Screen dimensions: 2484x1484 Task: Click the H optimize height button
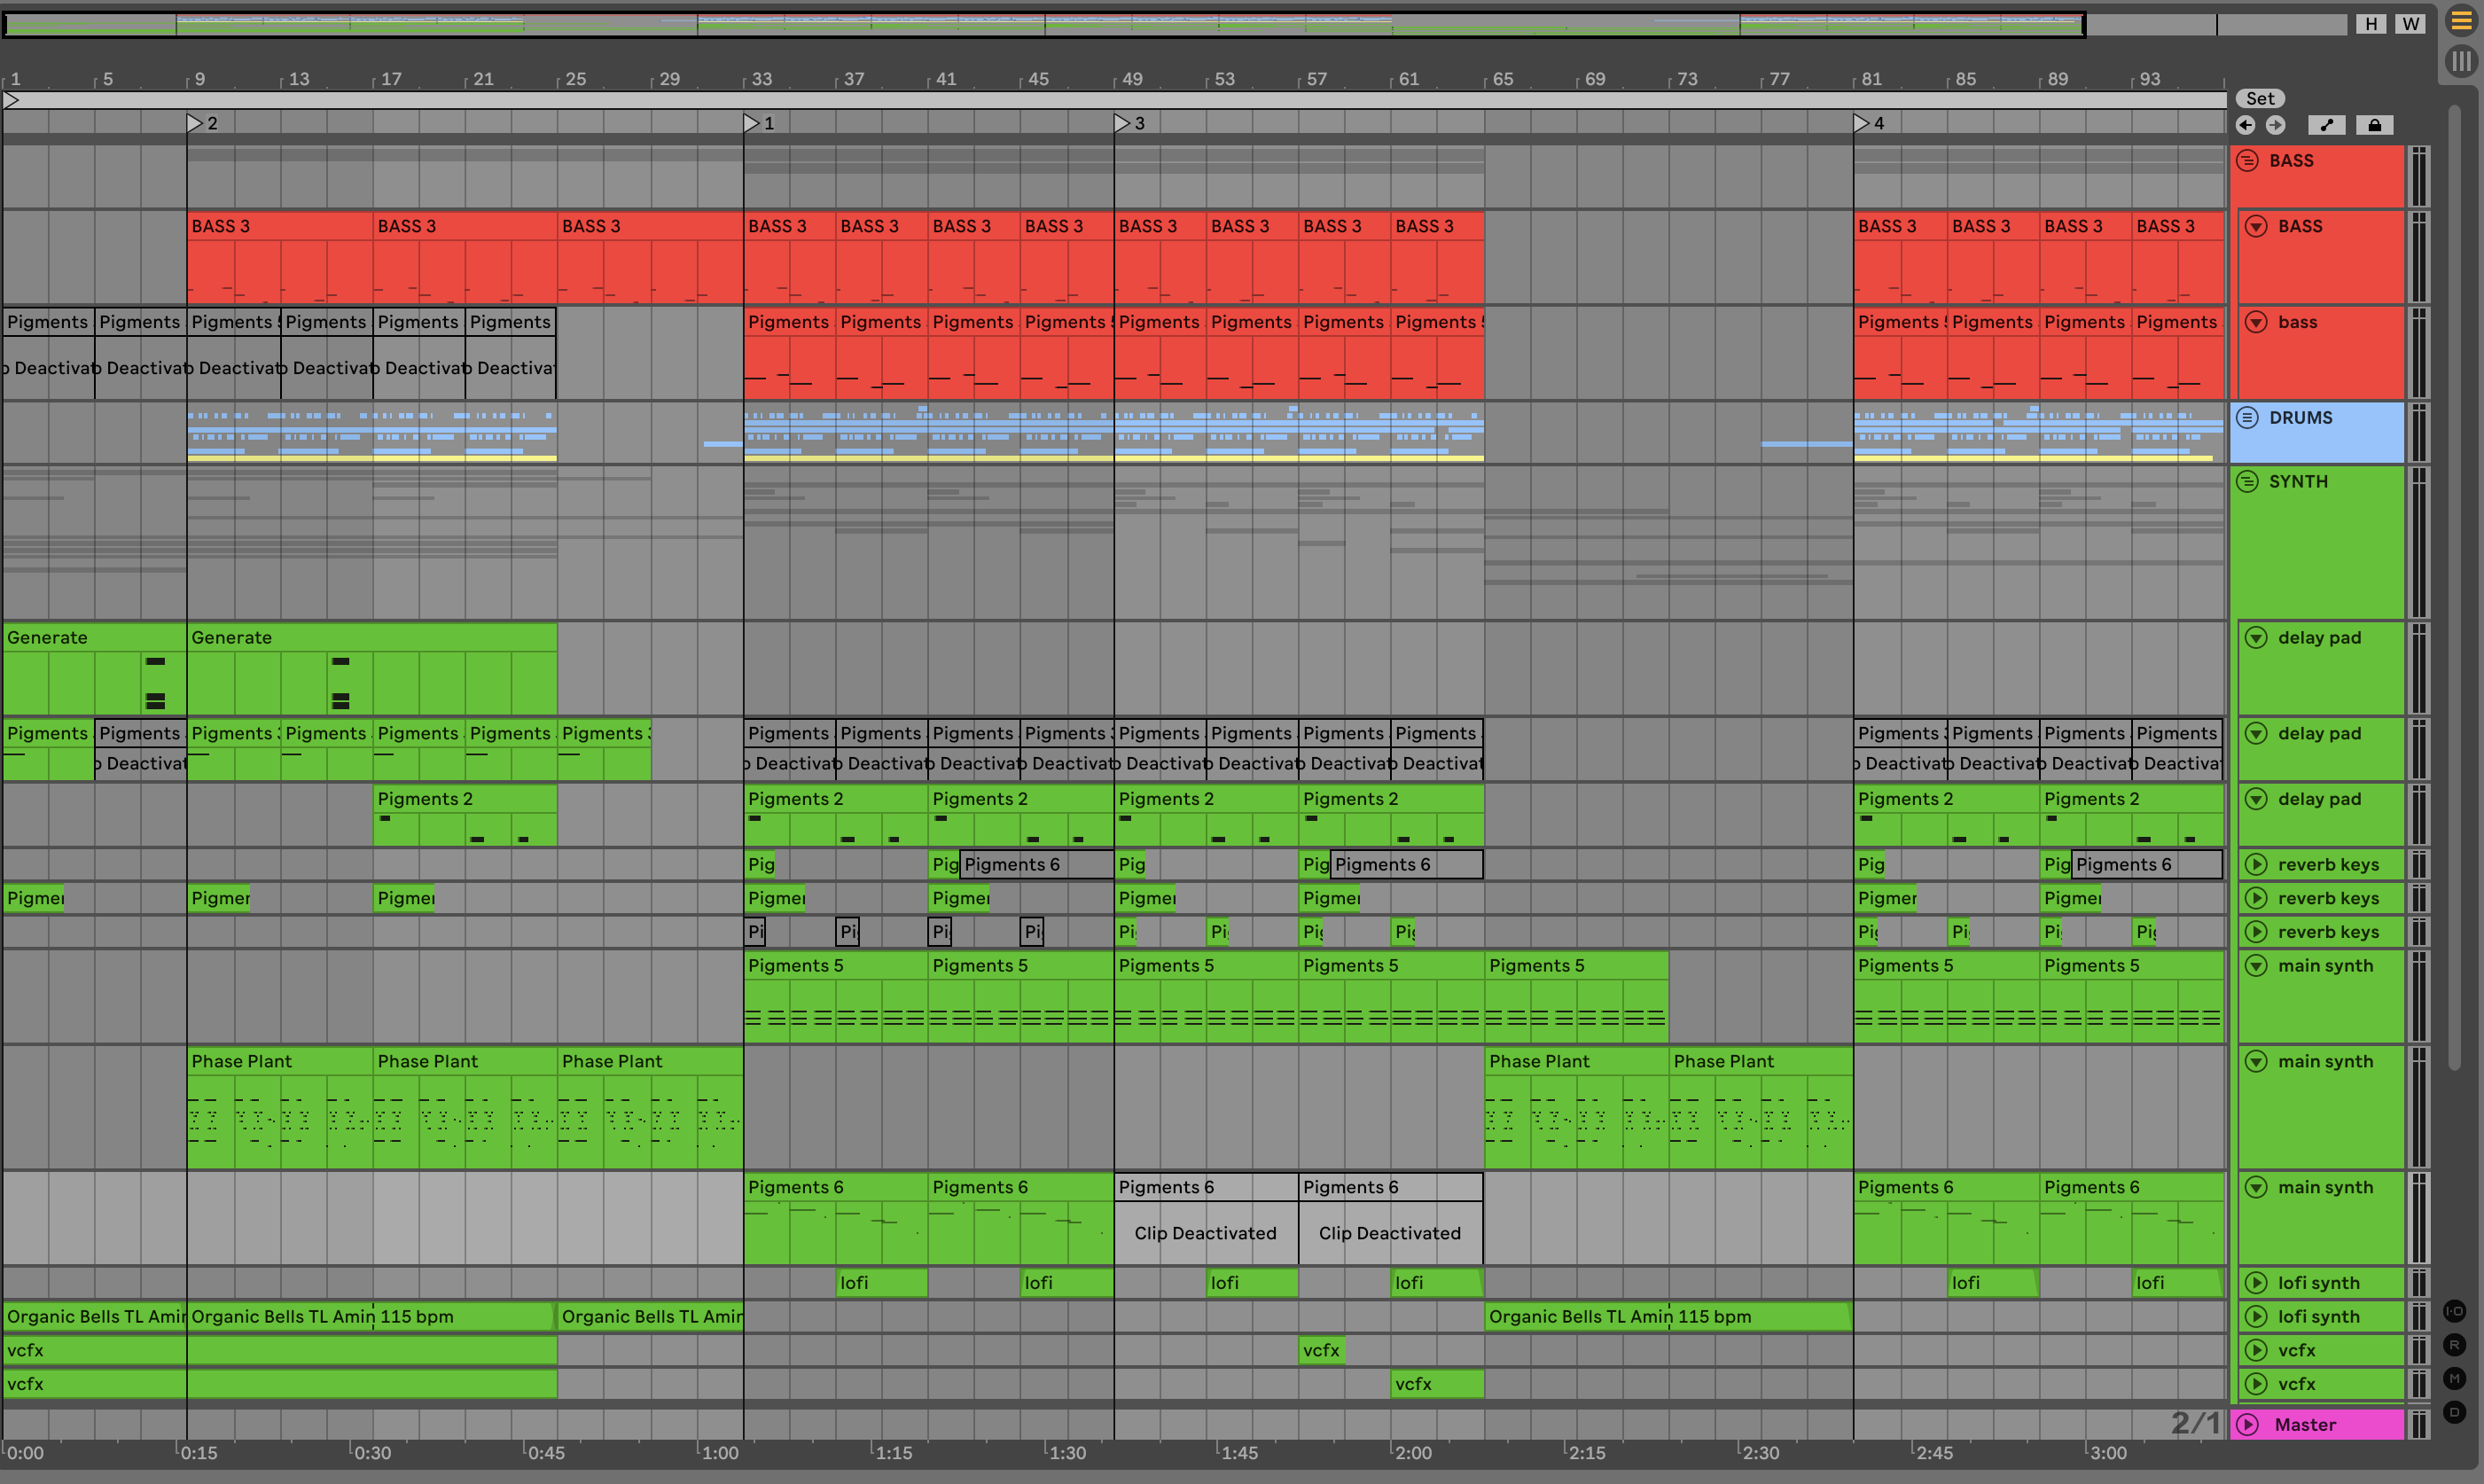[2371, 24]
